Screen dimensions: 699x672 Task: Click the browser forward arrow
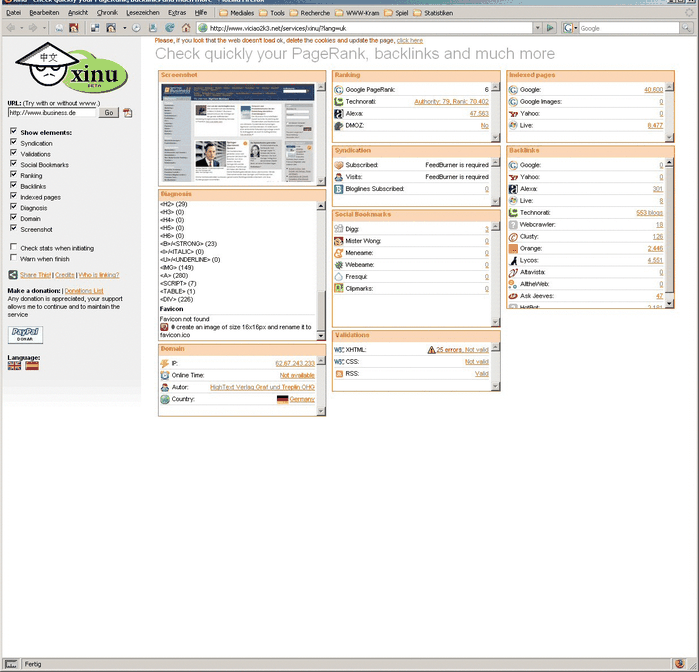coord(33,28)
